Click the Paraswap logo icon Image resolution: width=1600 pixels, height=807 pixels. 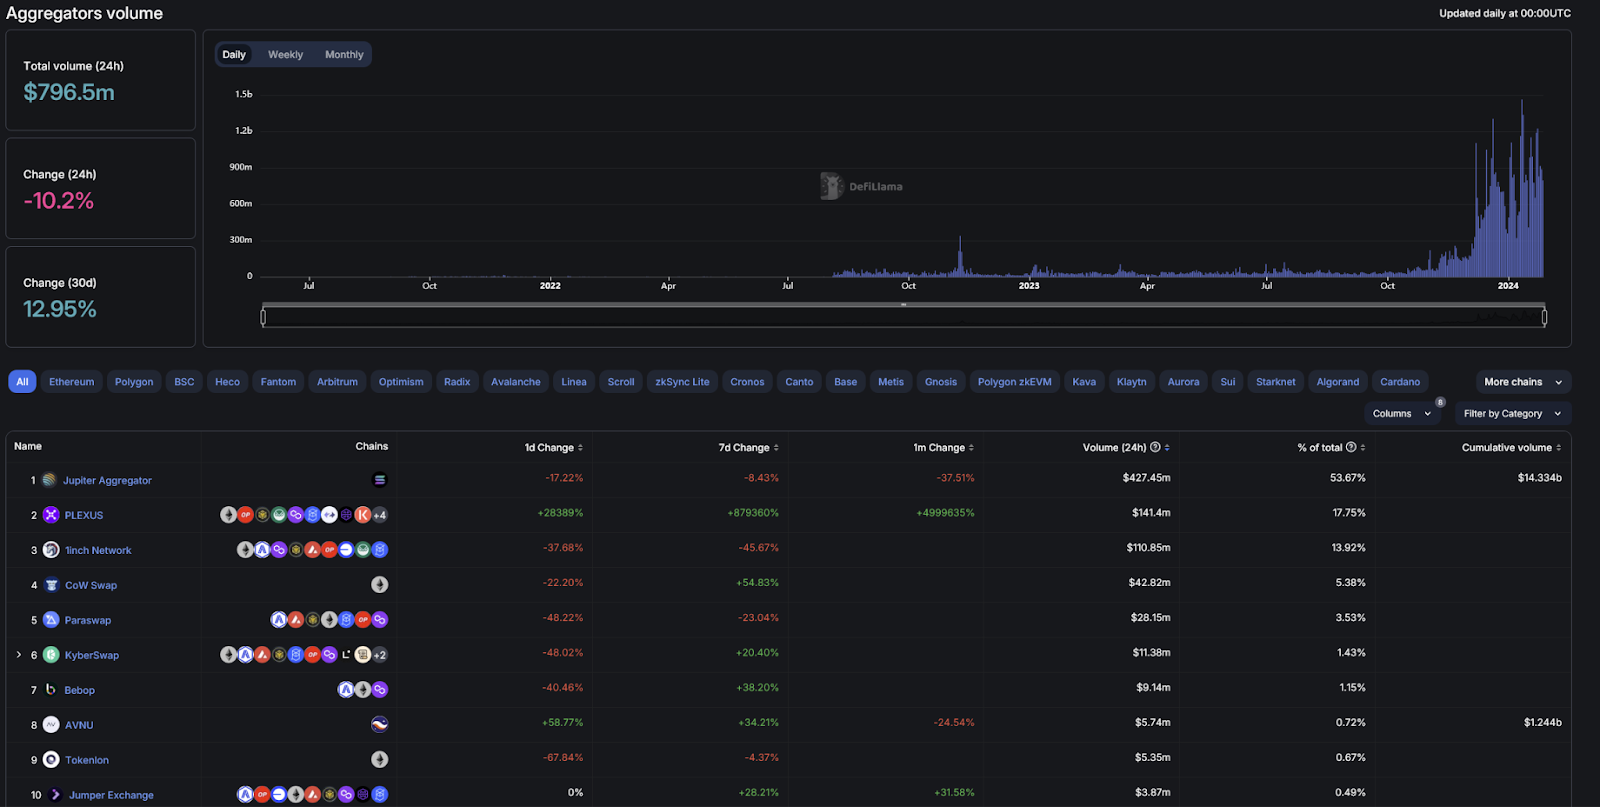(51, 620)
